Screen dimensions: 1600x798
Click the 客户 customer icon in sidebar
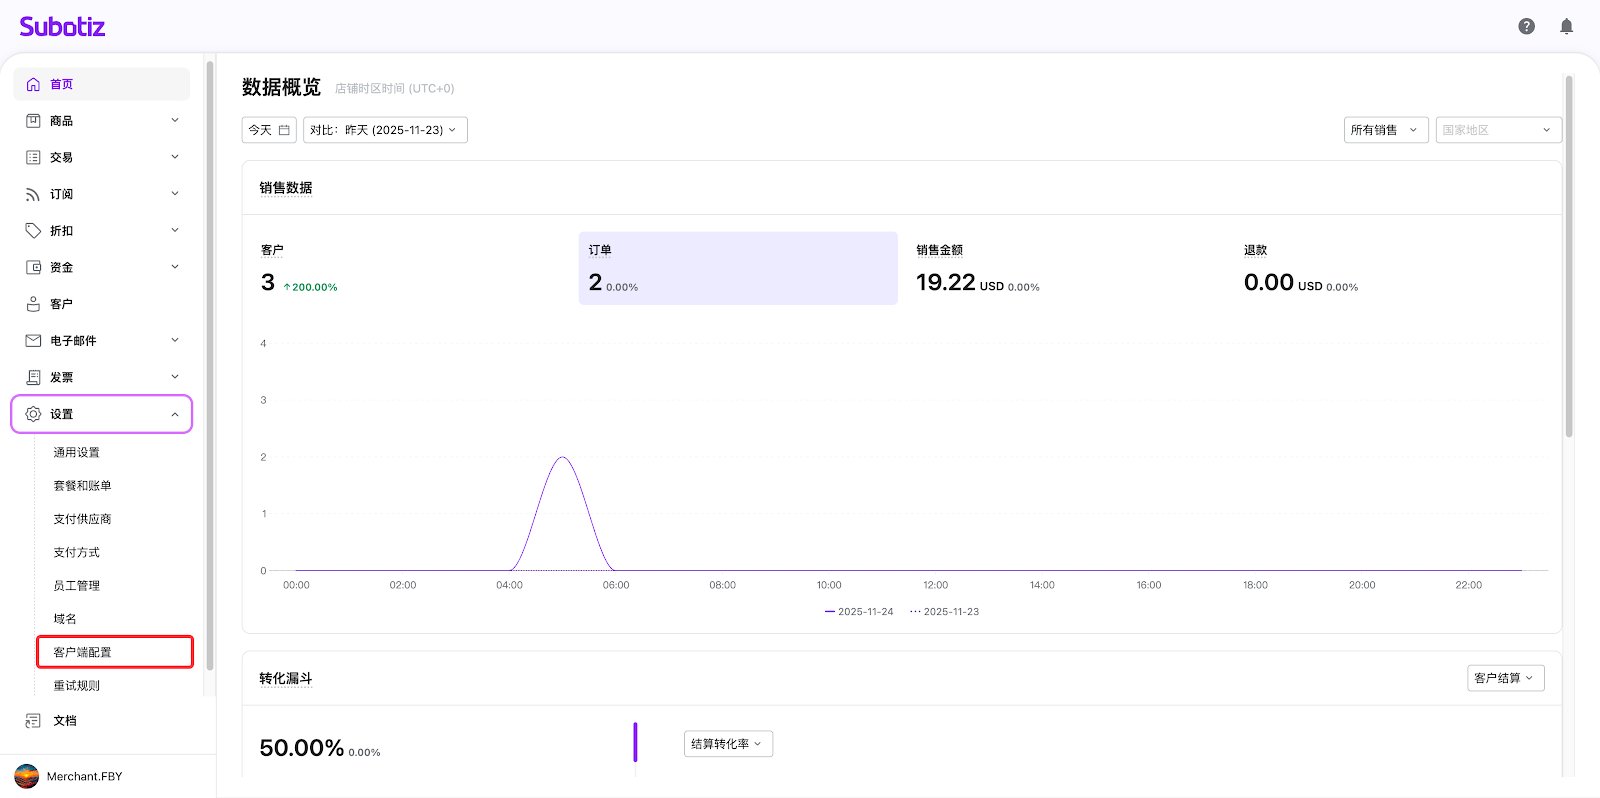(x=33, y=304)
